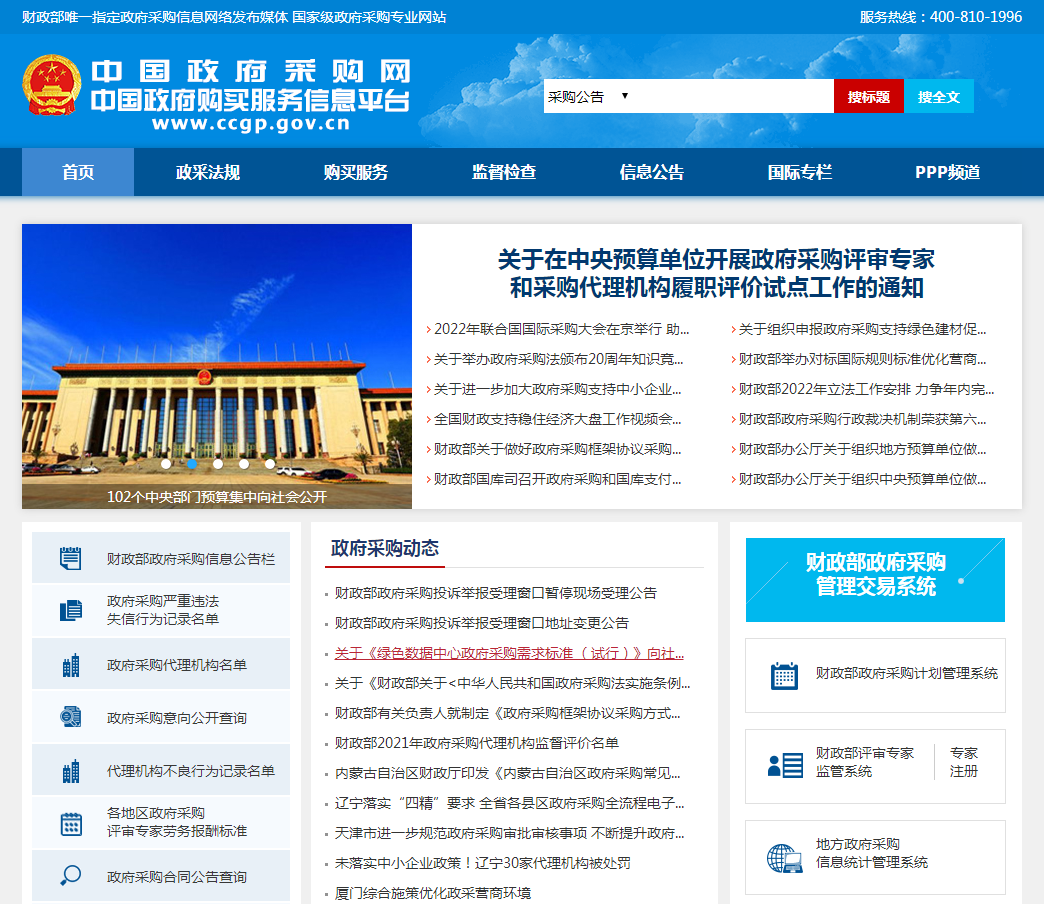Open 全国财政支持稳住经济大盘工作视频会 link

point(557,419)
